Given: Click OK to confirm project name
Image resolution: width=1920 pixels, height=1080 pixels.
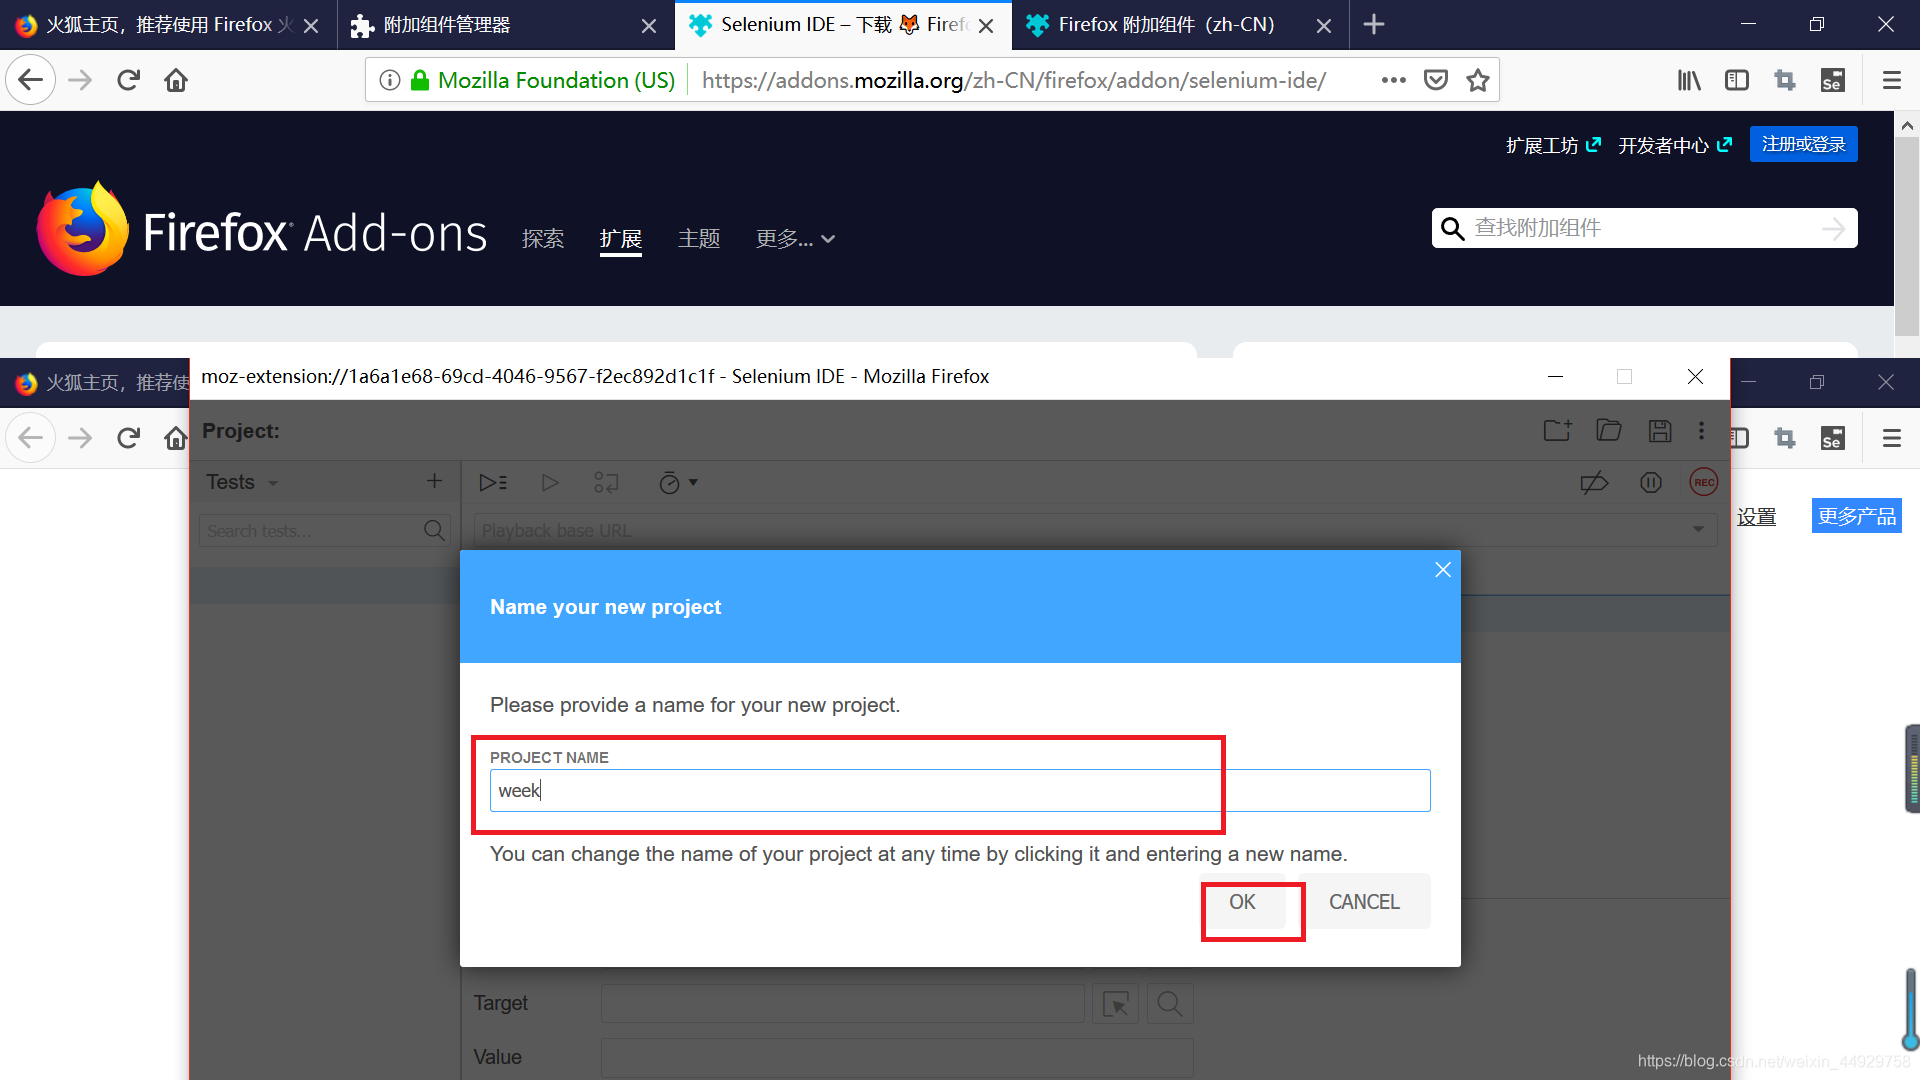Looking at the screenshot, I should (1242, 902).
